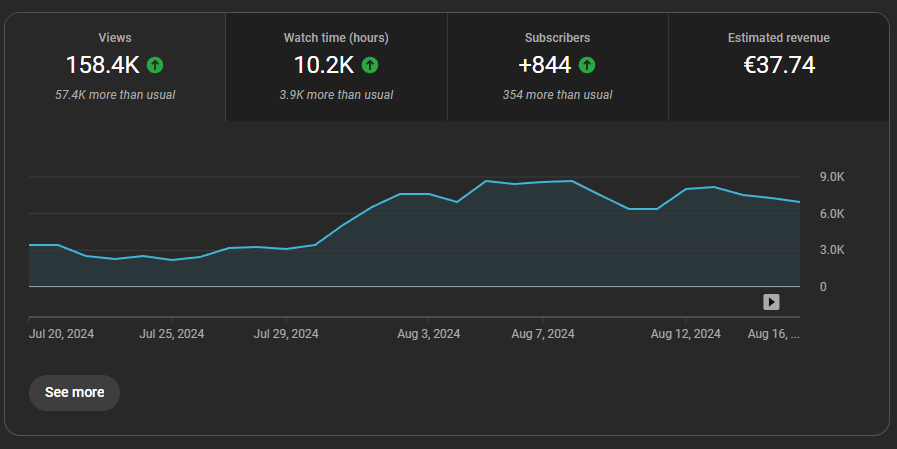Select the Aug 12, 2024 date label

click(685, 334)
